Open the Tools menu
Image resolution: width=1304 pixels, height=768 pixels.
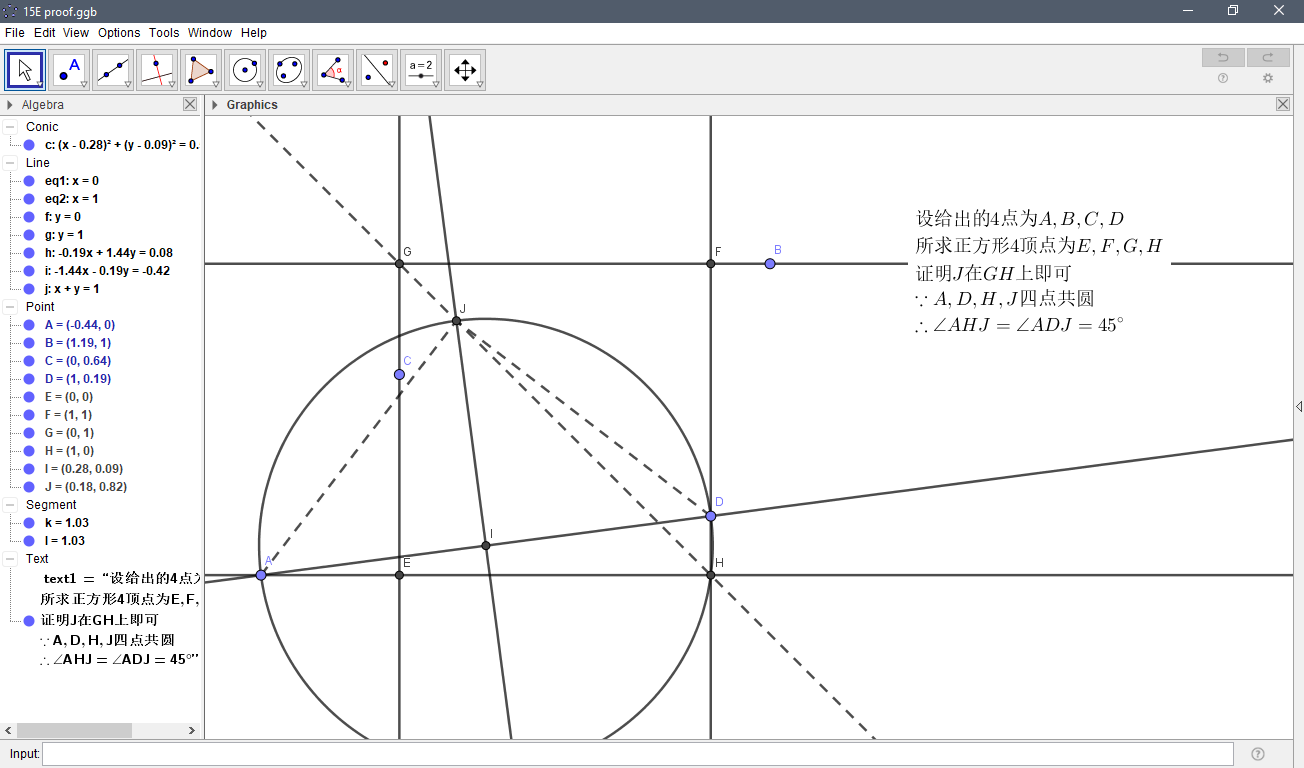point(163,32)
